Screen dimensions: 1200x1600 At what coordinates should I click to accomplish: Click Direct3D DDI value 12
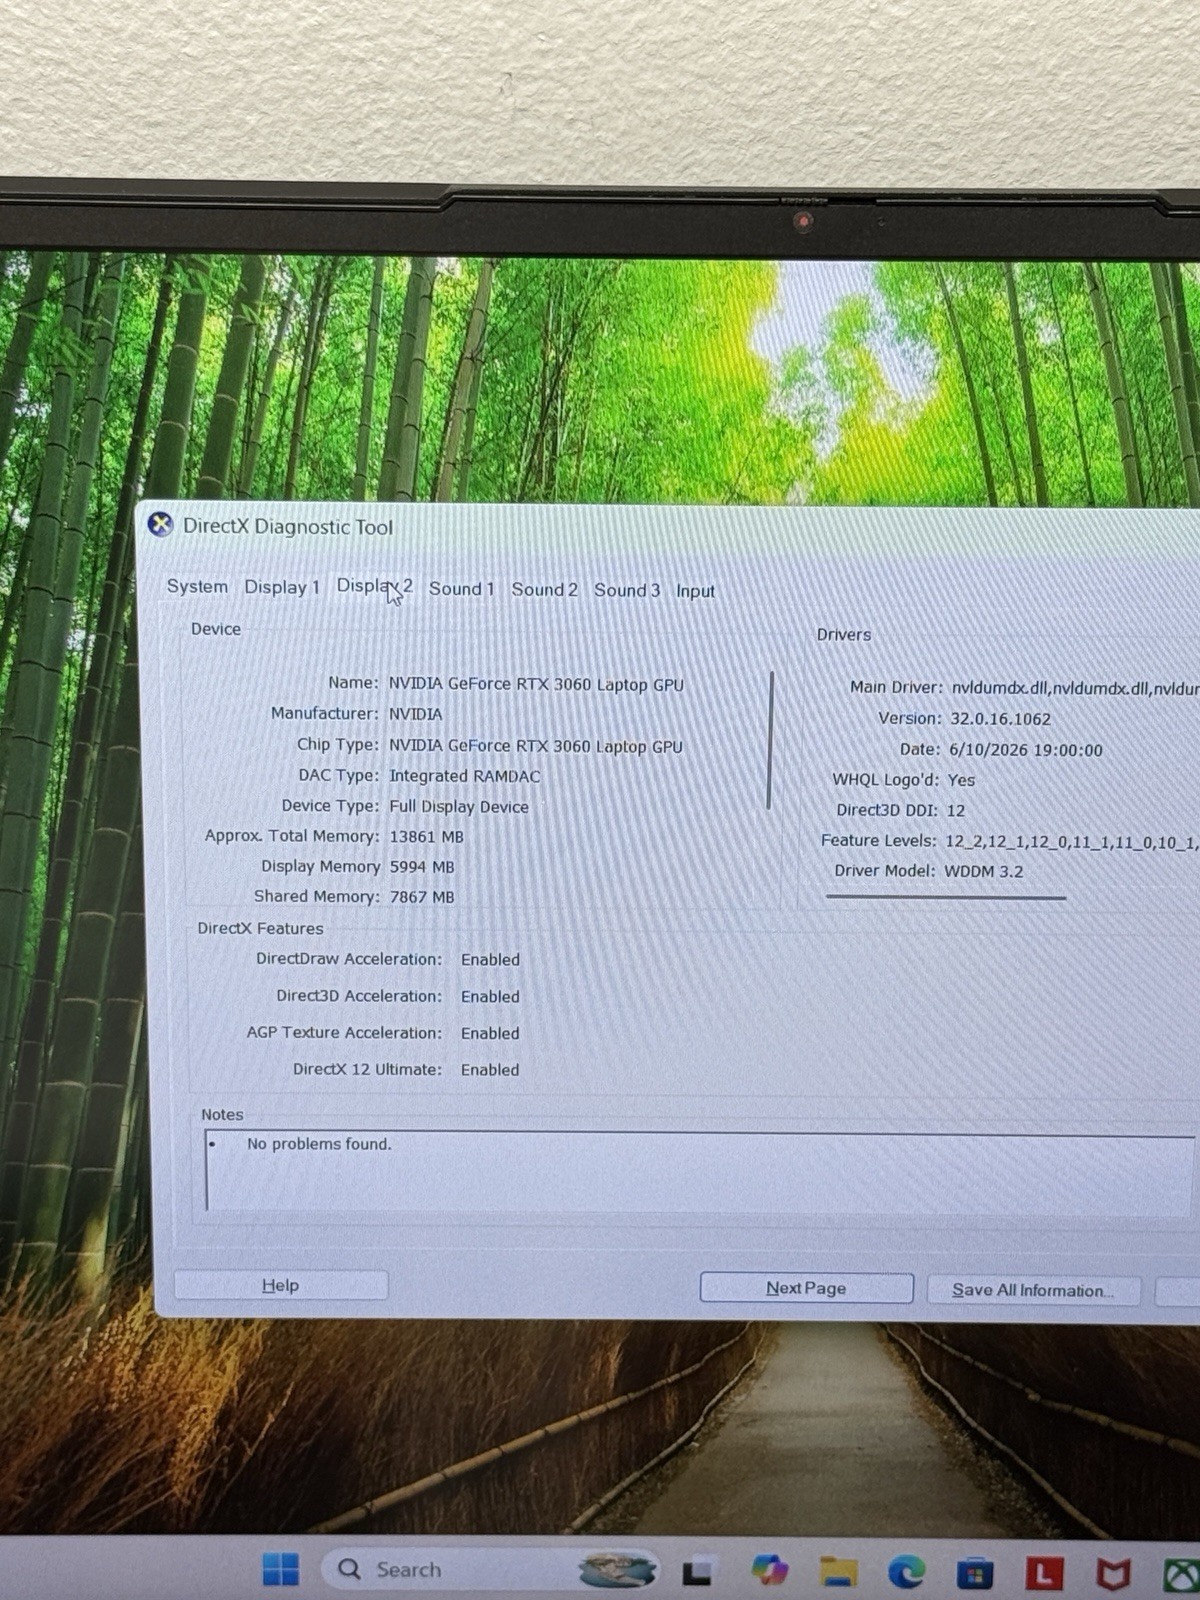(x=956, y=811)
